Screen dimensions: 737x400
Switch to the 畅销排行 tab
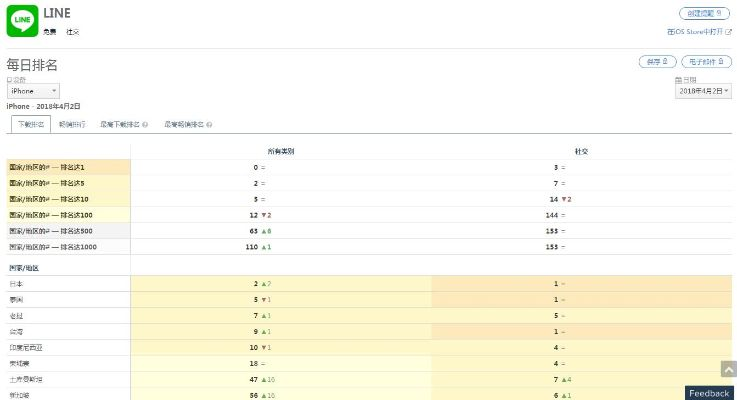click(73, 125)
